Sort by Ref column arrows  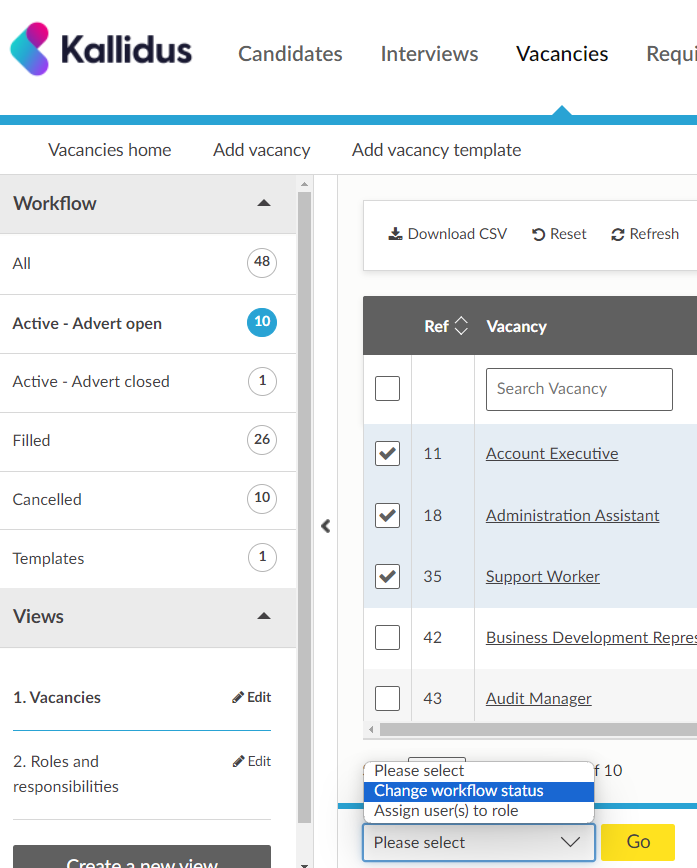pos(461,326)
